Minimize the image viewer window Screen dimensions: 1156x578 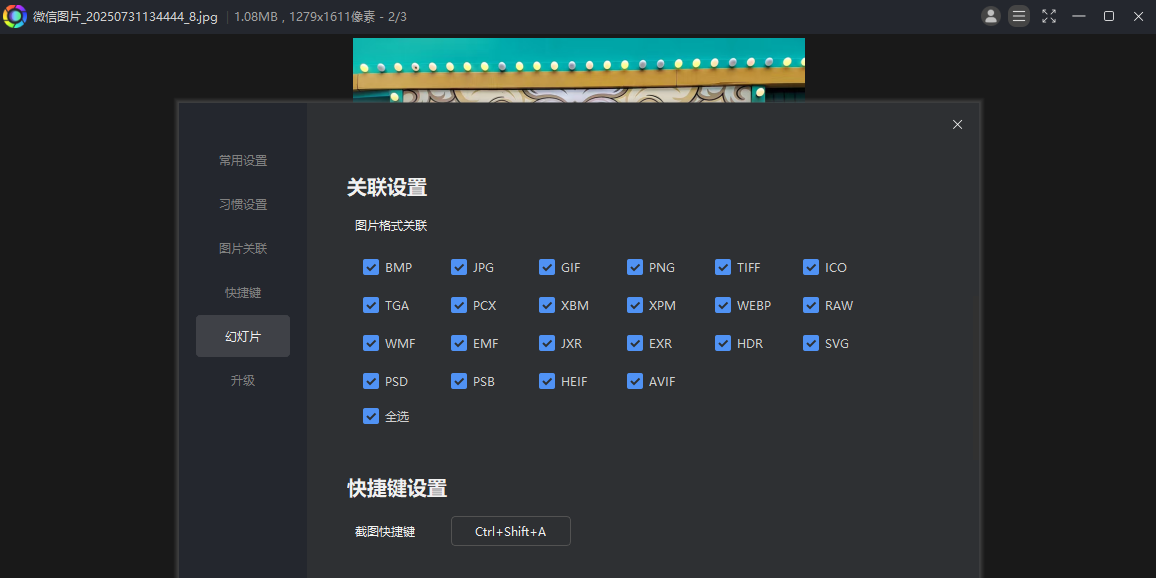1079,16
